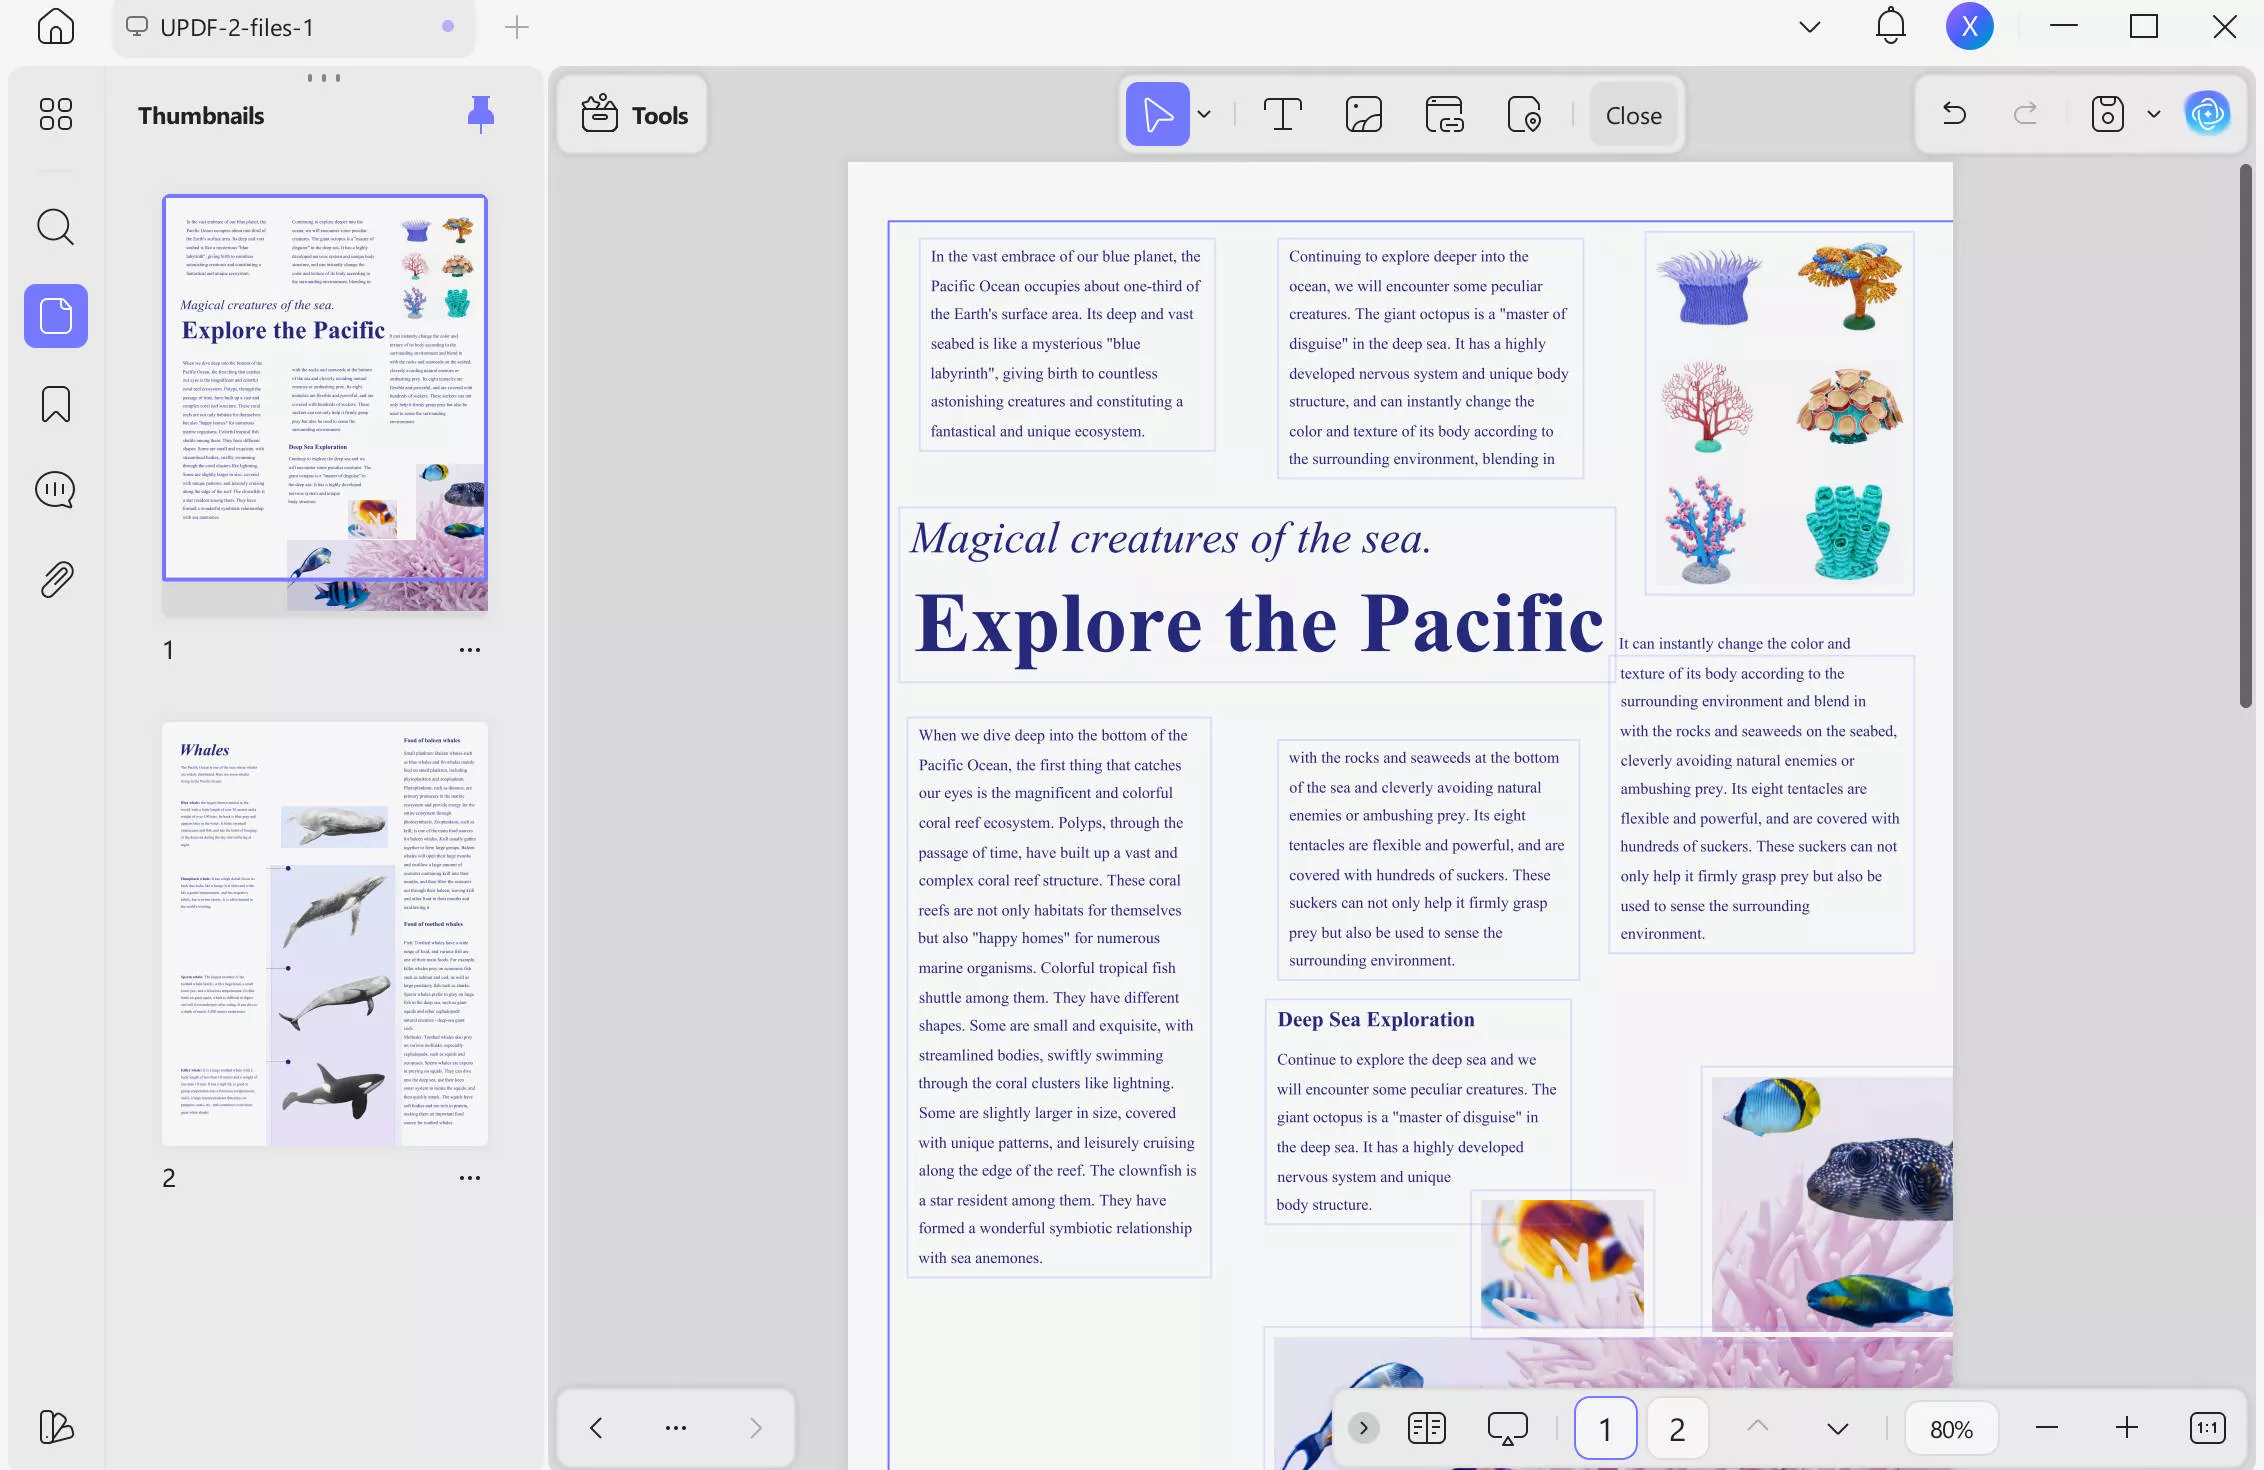The width and height of the screenshot is (2264, 1470).
Task: Open the search panel in the sidebar
Action: (55, 228)
